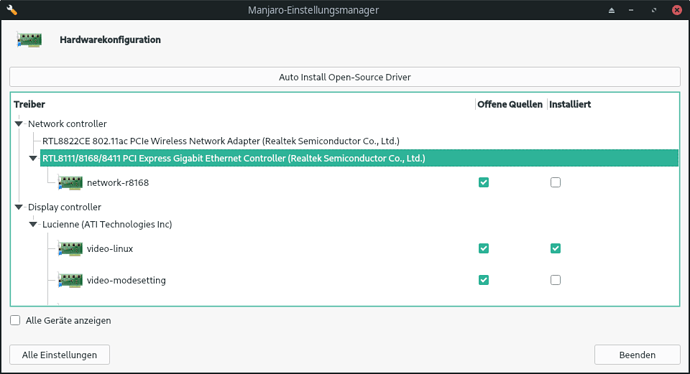Close the window with the red X
Screen dimensions: 690x374
(x=677, y=10)
